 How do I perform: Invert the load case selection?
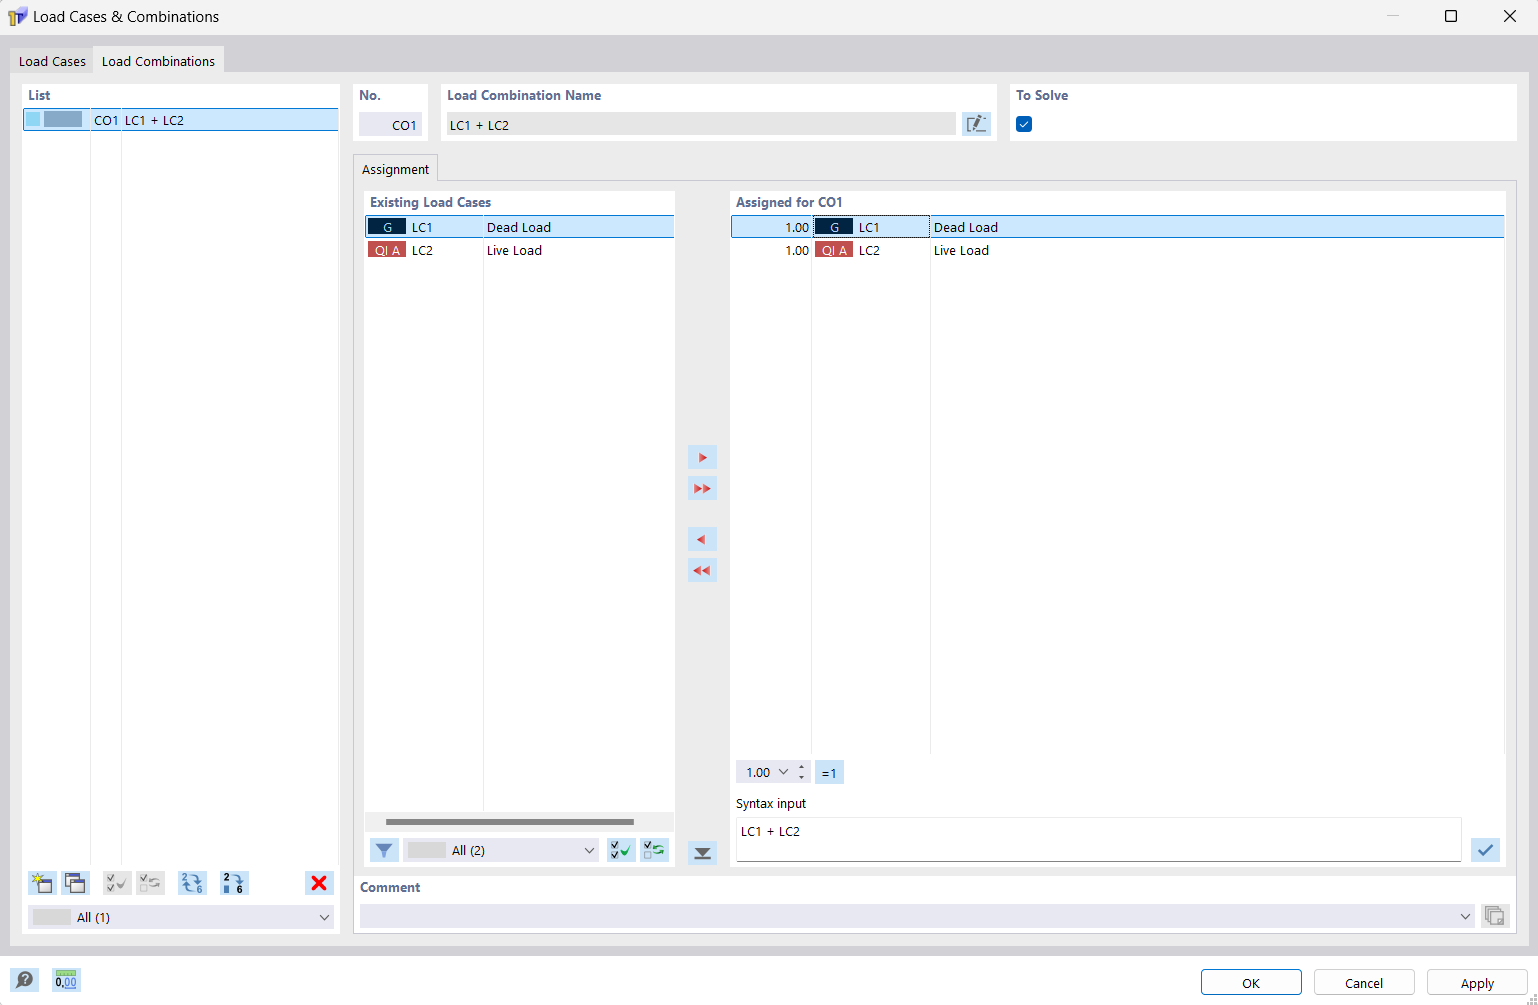coord(654,849)
